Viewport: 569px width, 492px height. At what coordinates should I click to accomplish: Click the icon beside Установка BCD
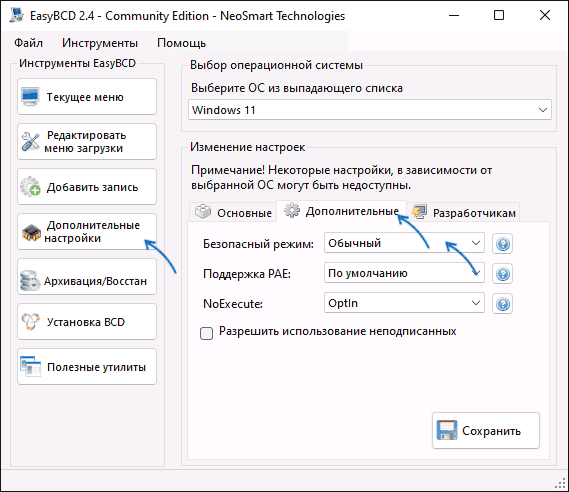30,321
